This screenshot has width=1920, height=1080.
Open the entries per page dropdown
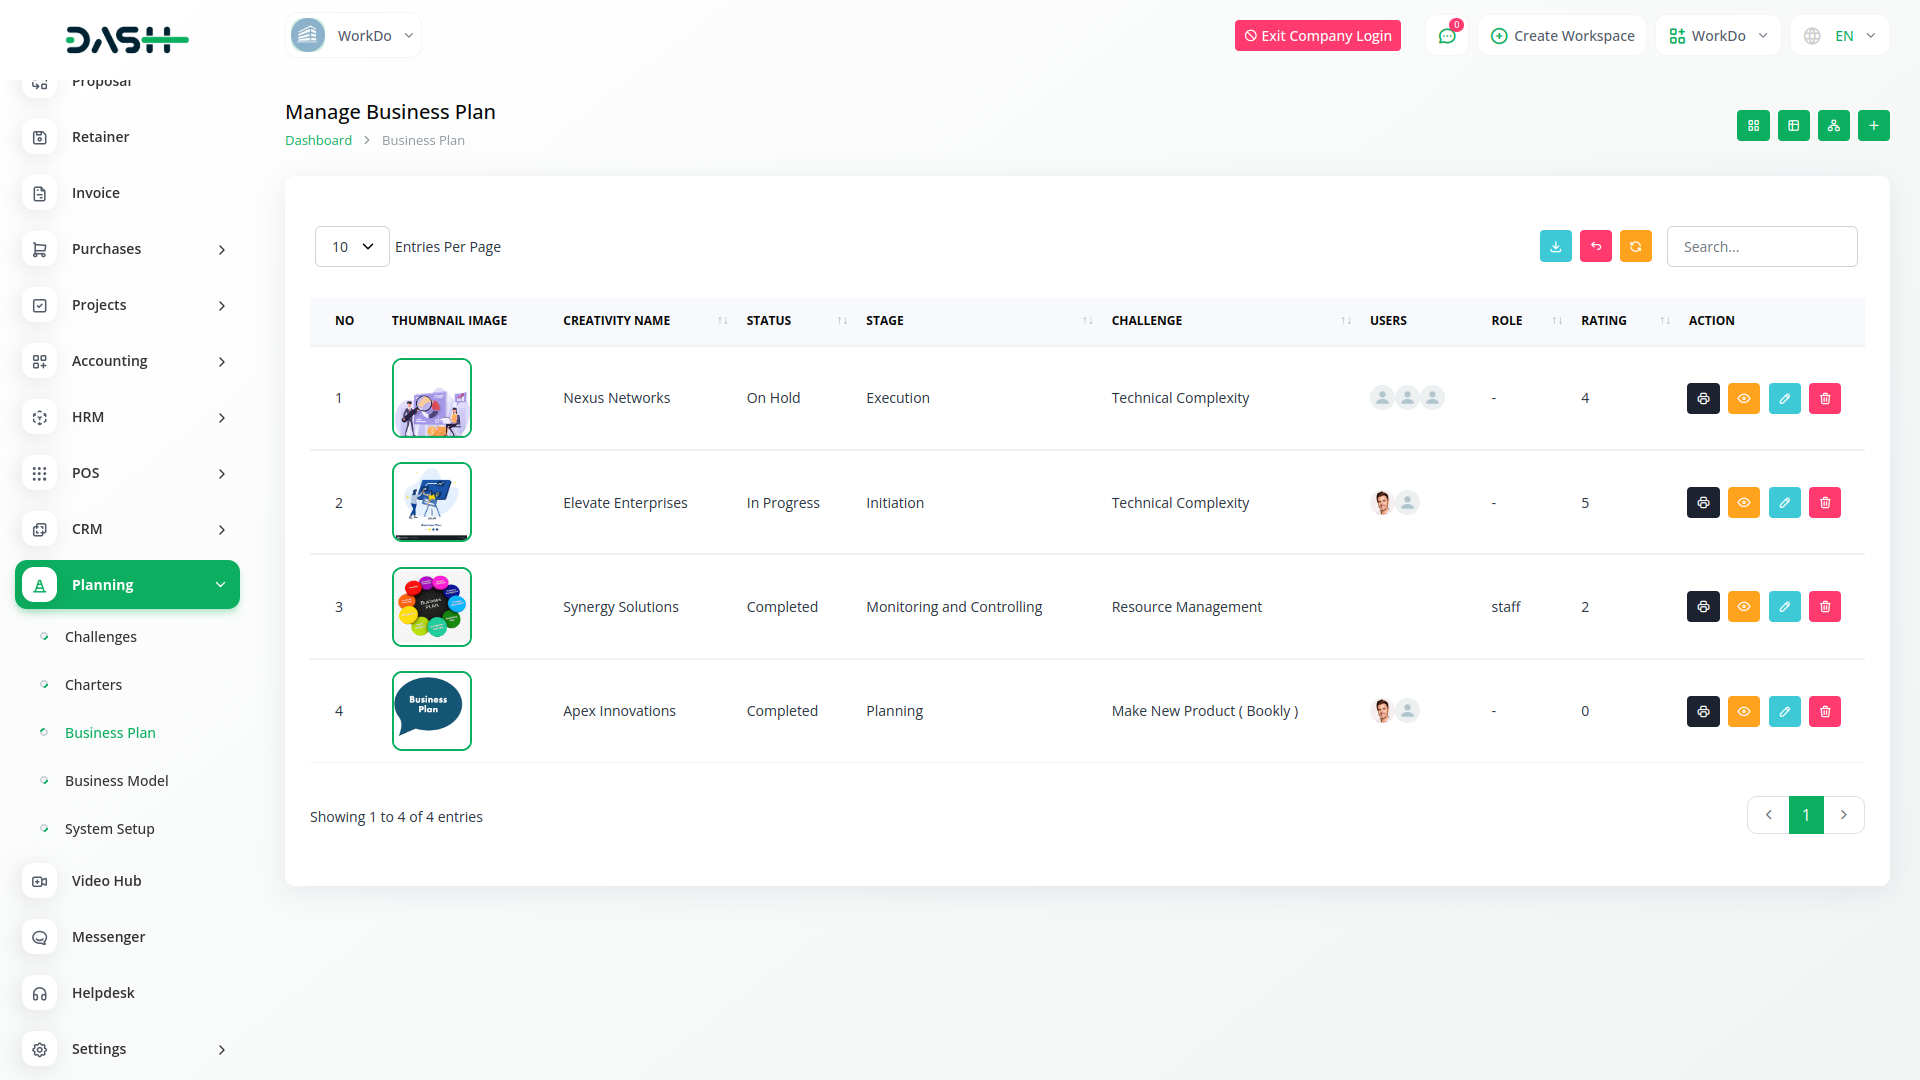352,247
